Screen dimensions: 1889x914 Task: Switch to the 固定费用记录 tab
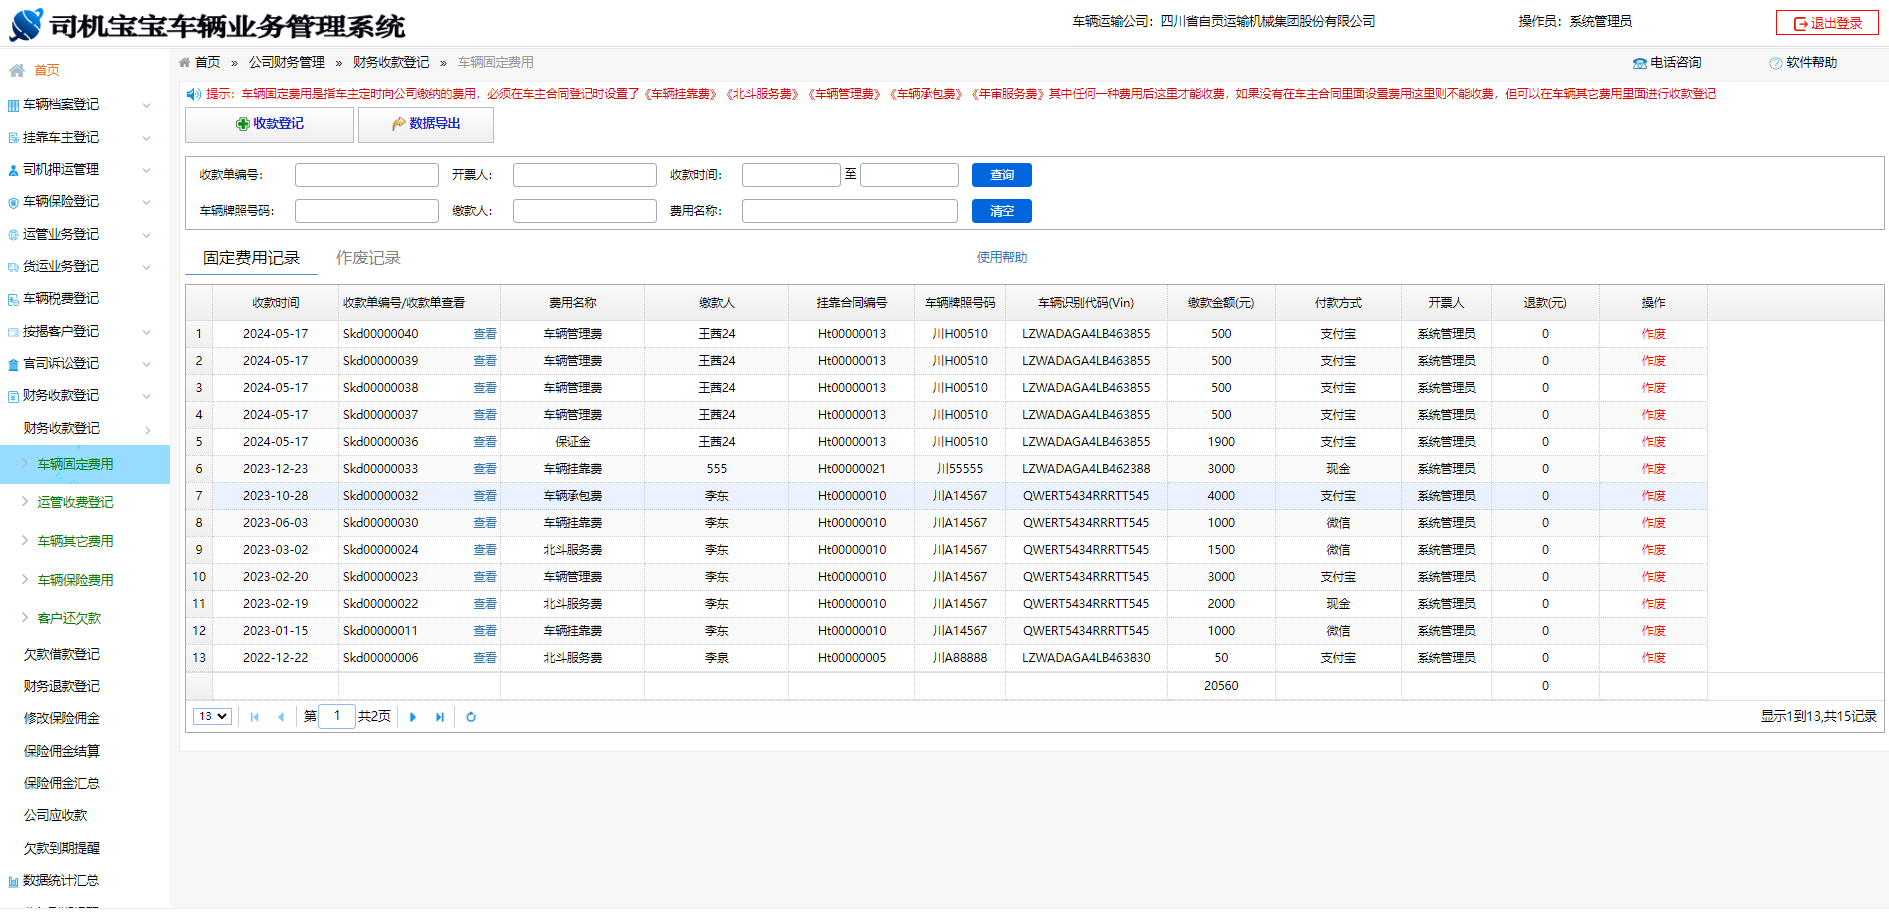[251, 258]
